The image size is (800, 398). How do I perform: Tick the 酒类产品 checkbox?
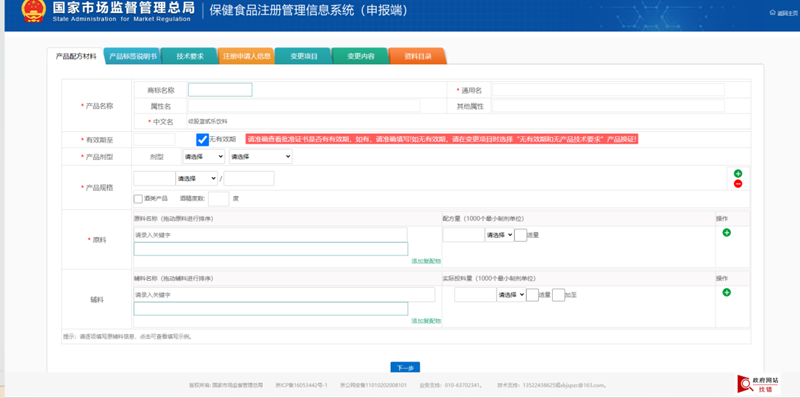[x=138, y=198]
